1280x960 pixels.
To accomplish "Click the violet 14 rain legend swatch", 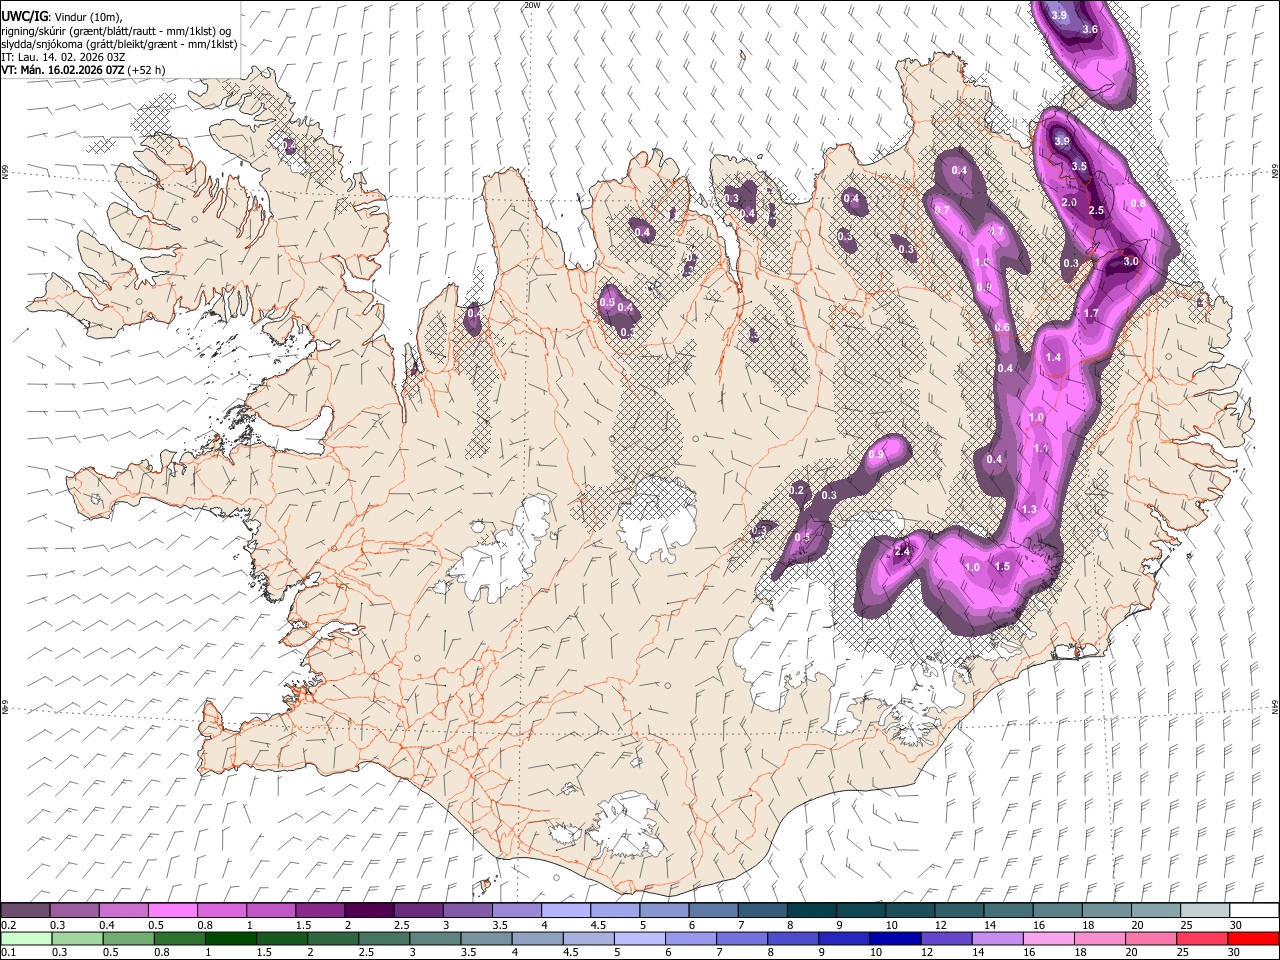I will (x=996, y=938).
